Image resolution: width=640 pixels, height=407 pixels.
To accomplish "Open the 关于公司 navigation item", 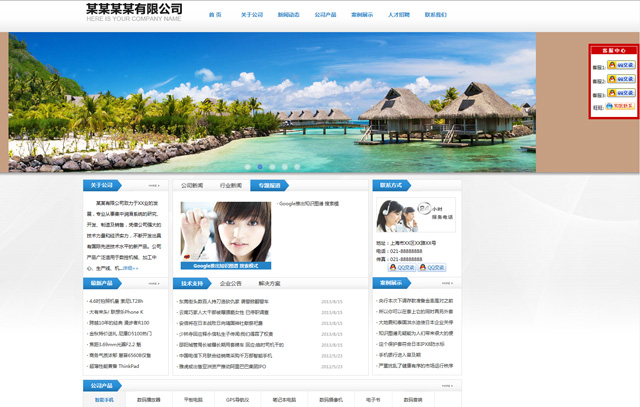I will tap(252, 15).
